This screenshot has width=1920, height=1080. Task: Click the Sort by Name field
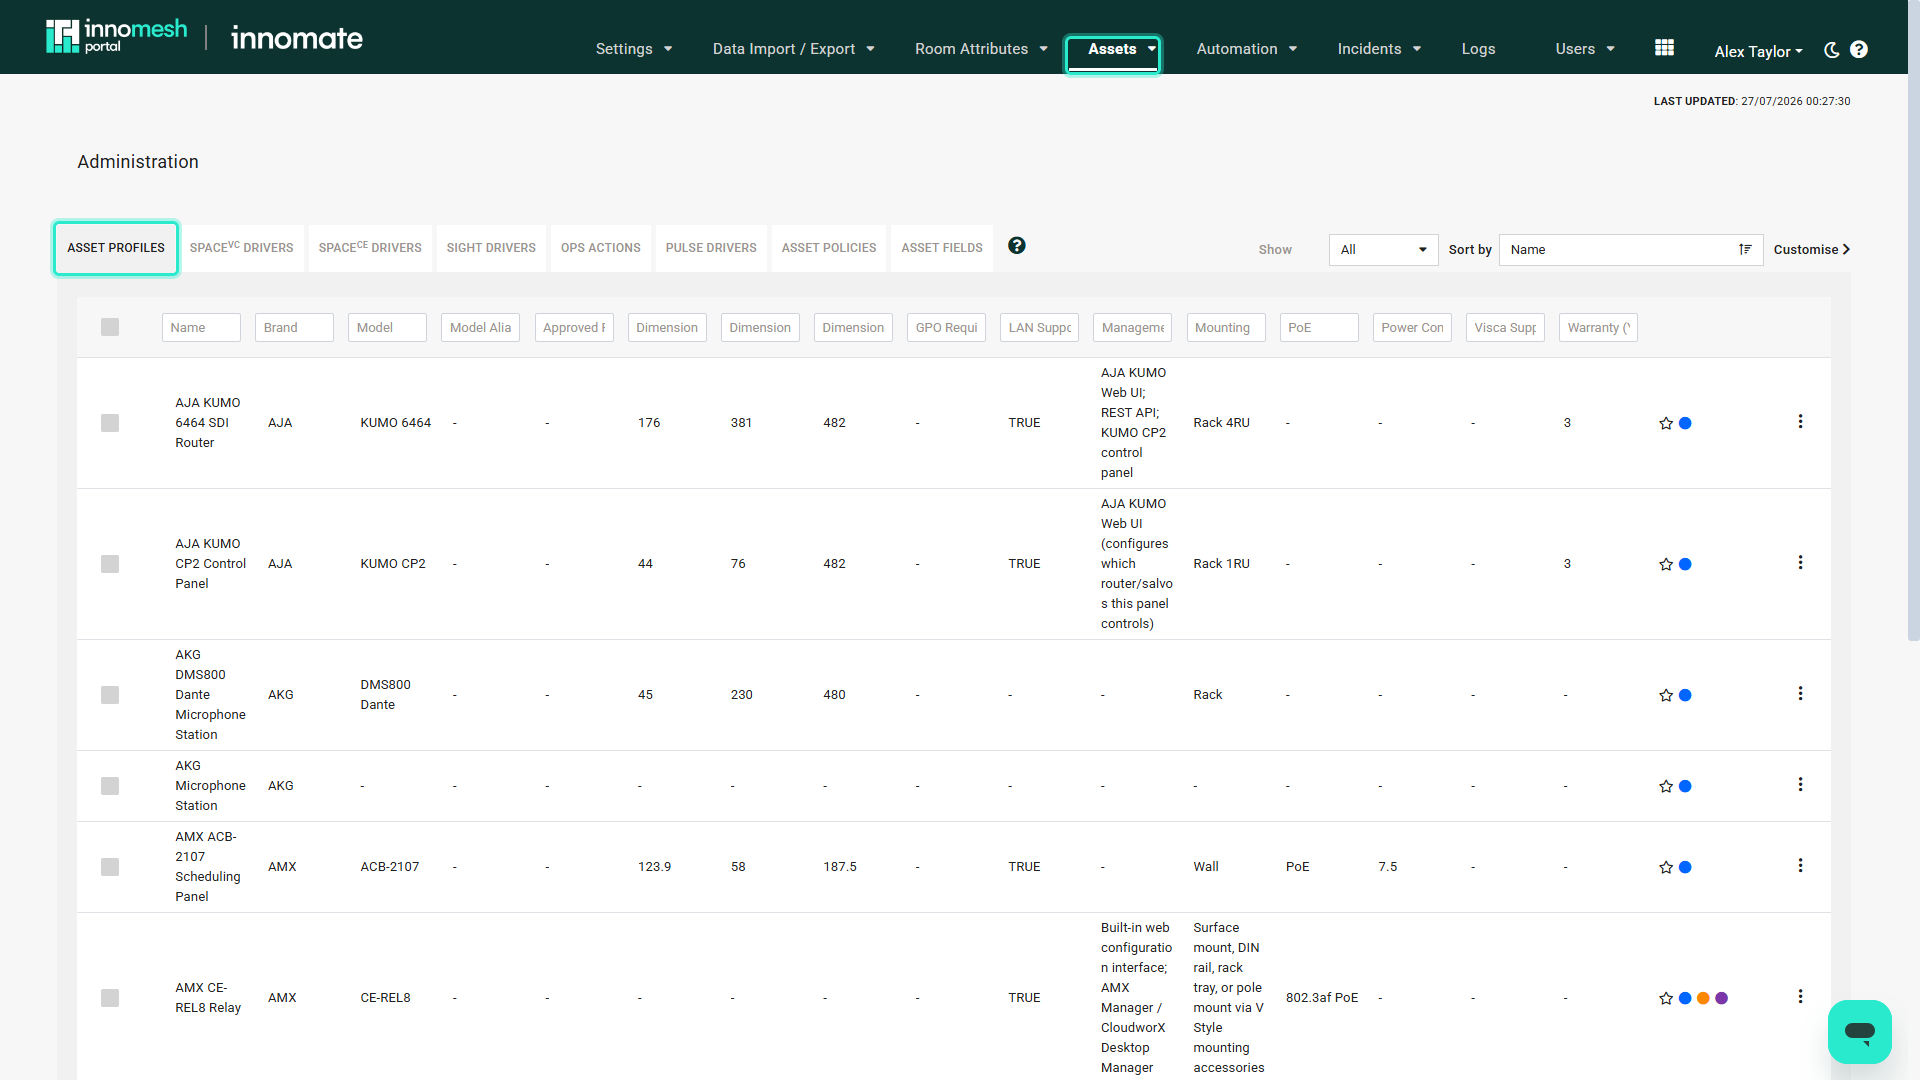tap(1631, 250)
